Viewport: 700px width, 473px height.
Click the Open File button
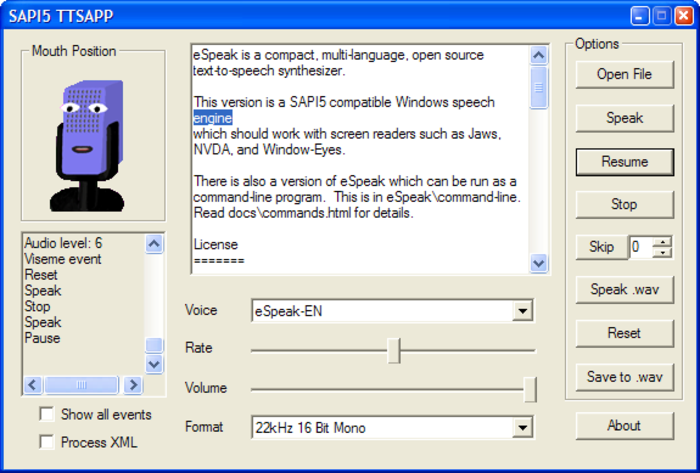coord(625,75)
